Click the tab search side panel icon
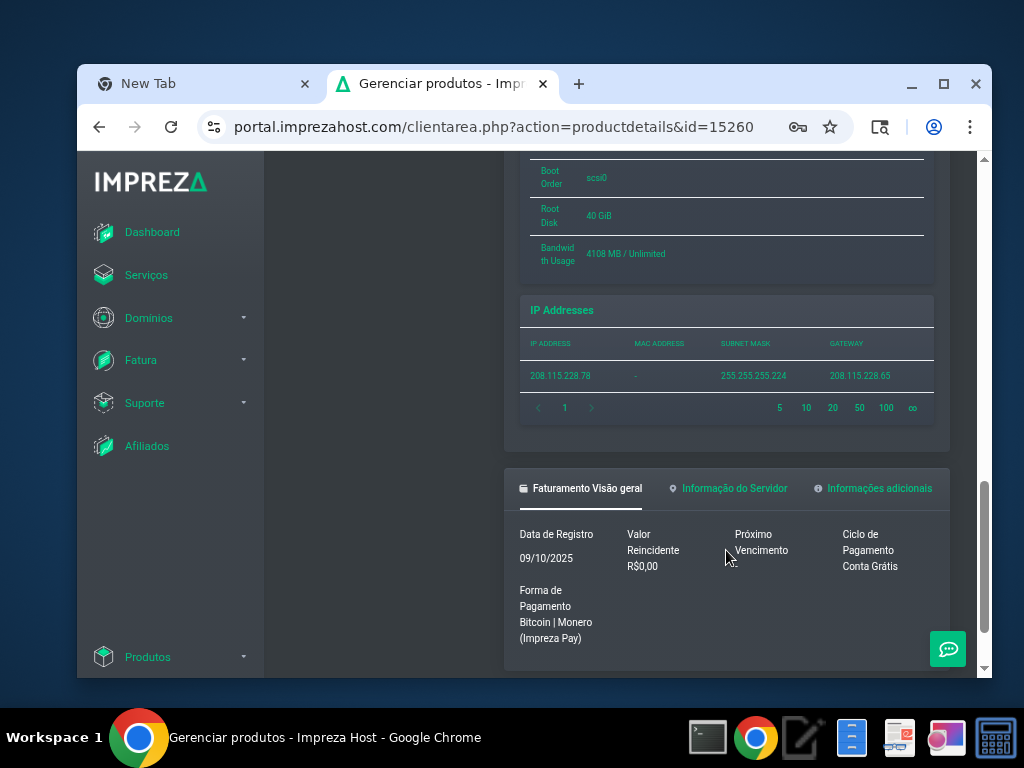Viewport: 1024px width, 768px height. [880, 127]
